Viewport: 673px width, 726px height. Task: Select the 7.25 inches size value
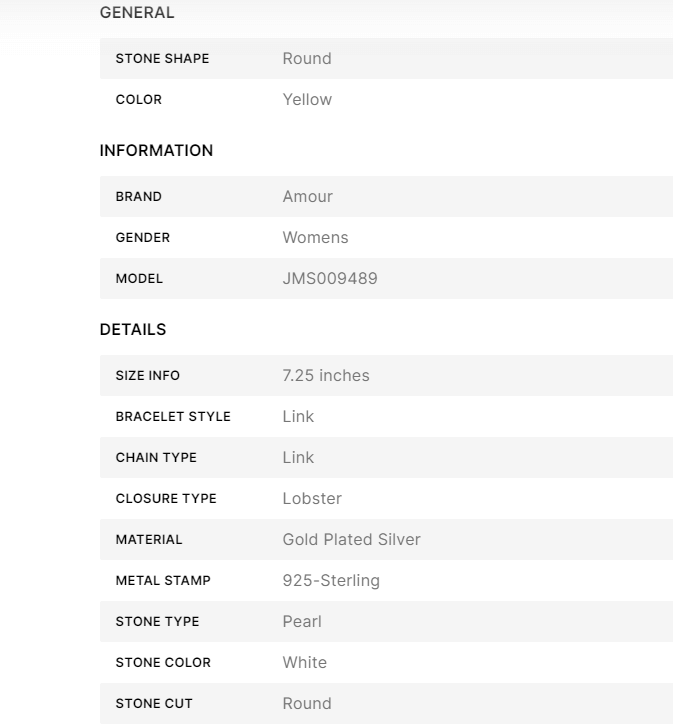click(326, 376)
